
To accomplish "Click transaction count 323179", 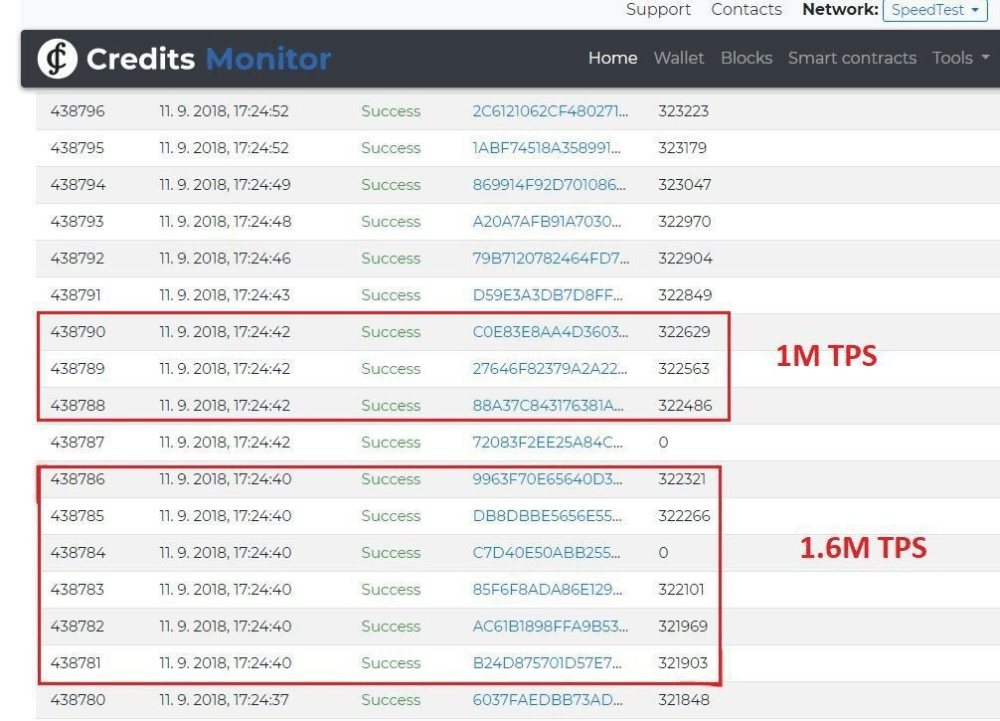I will (682, 148).
